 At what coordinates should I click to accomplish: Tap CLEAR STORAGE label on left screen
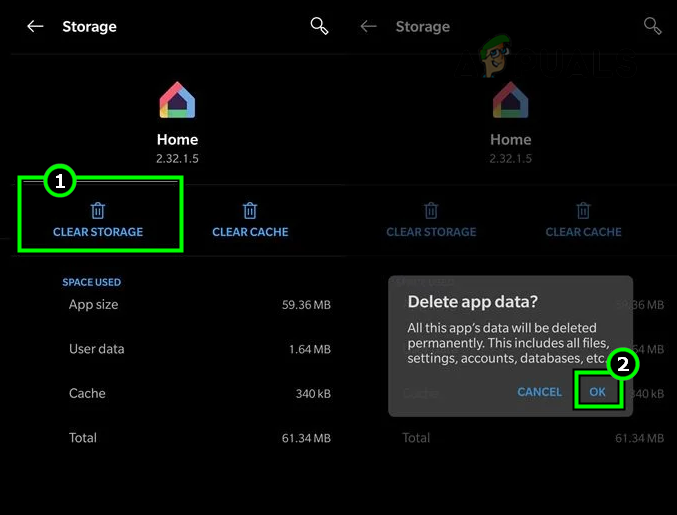coord(98,232)
